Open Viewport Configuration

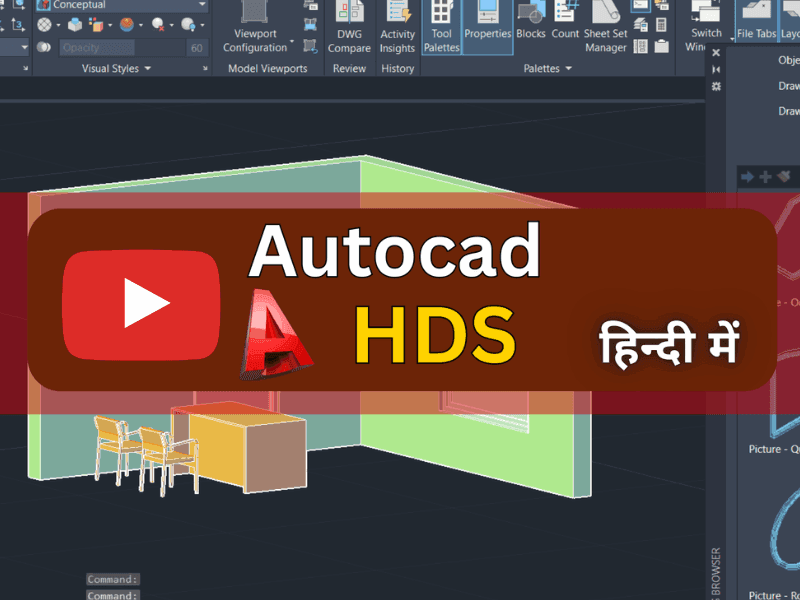click(x=255, y=28)
